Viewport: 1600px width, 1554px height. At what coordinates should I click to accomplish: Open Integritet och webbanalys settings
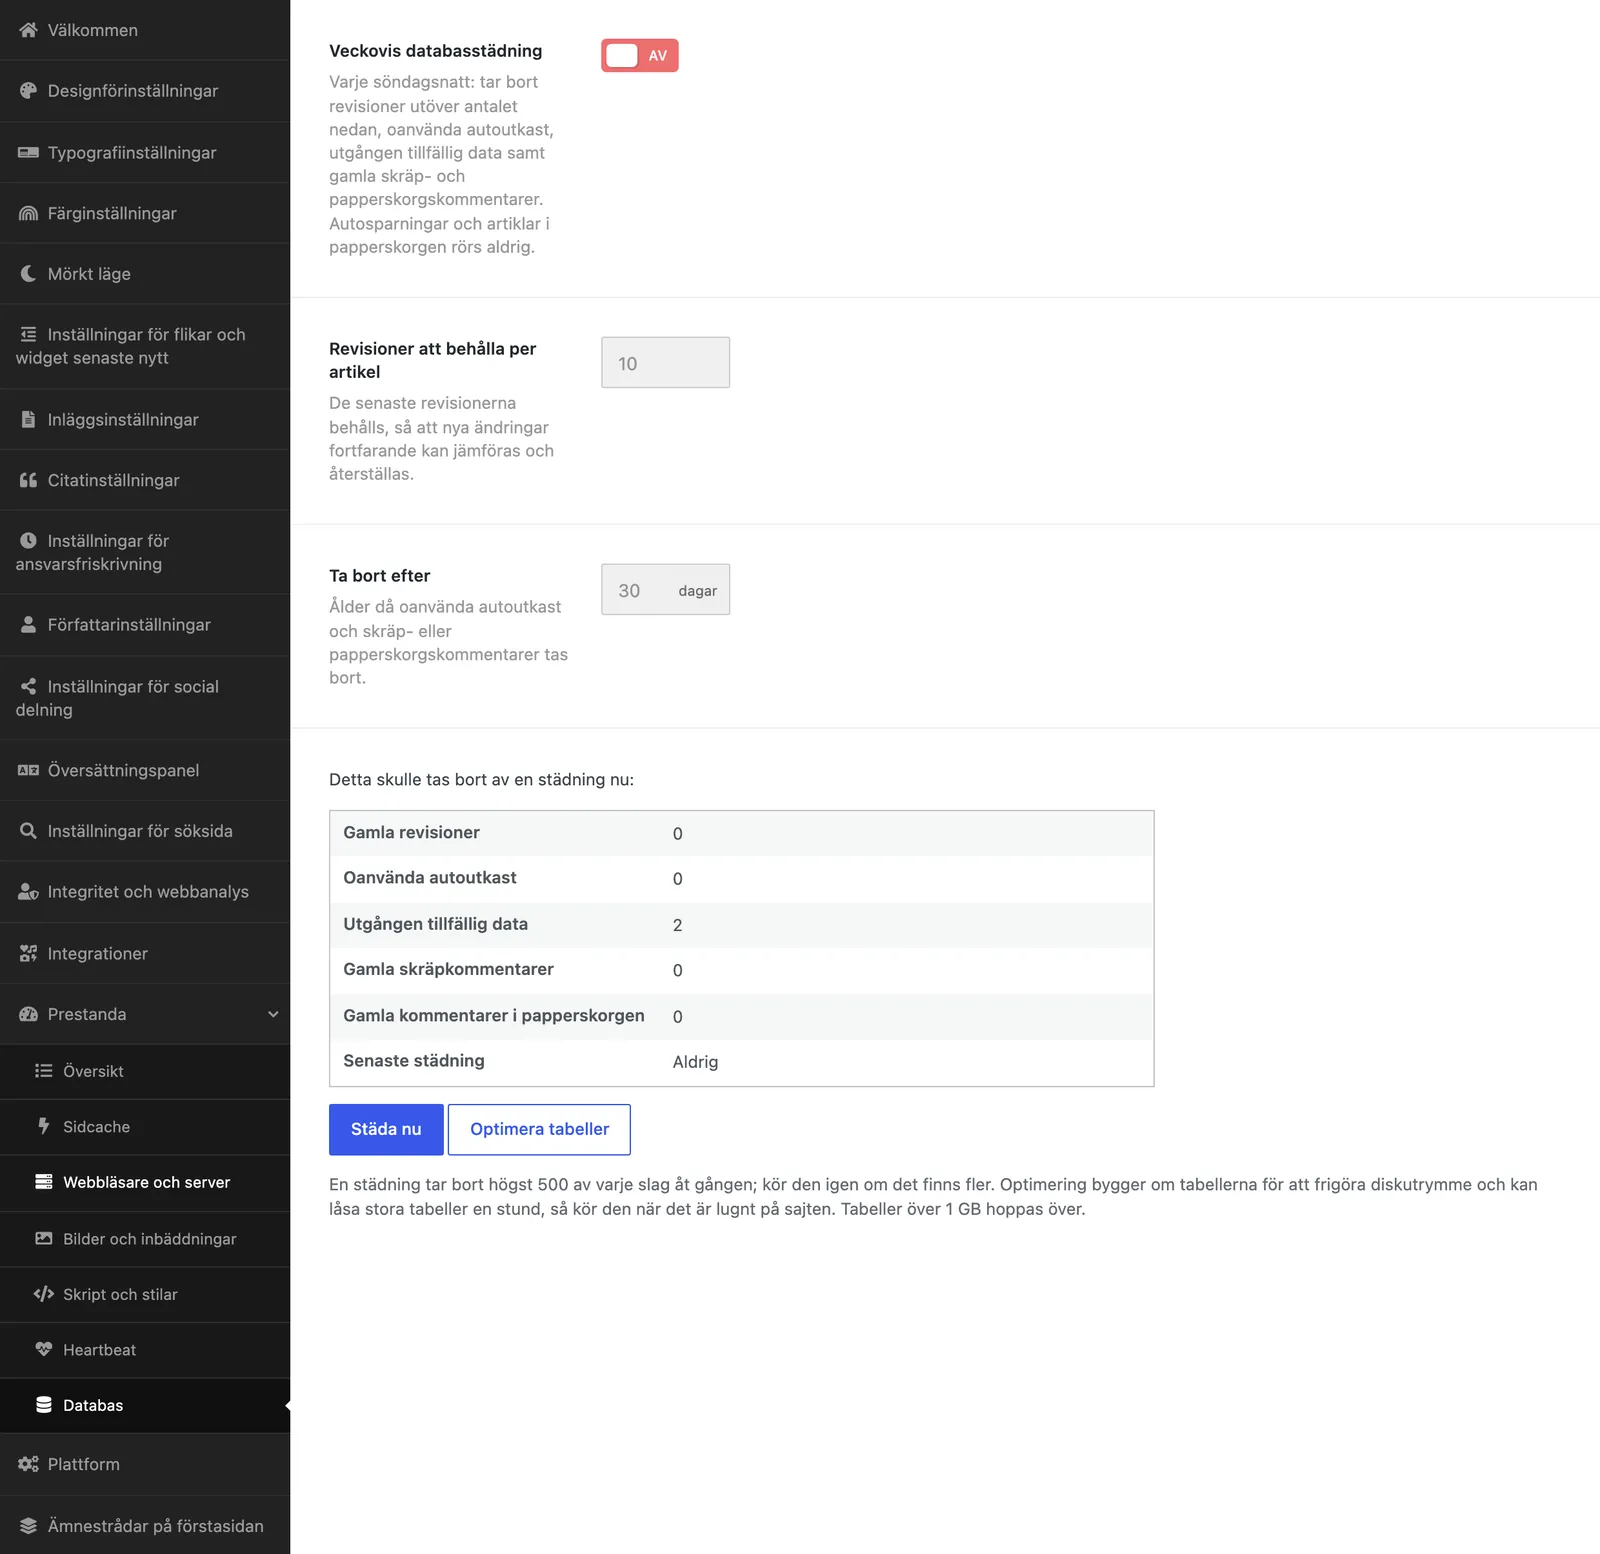[145, 892]
